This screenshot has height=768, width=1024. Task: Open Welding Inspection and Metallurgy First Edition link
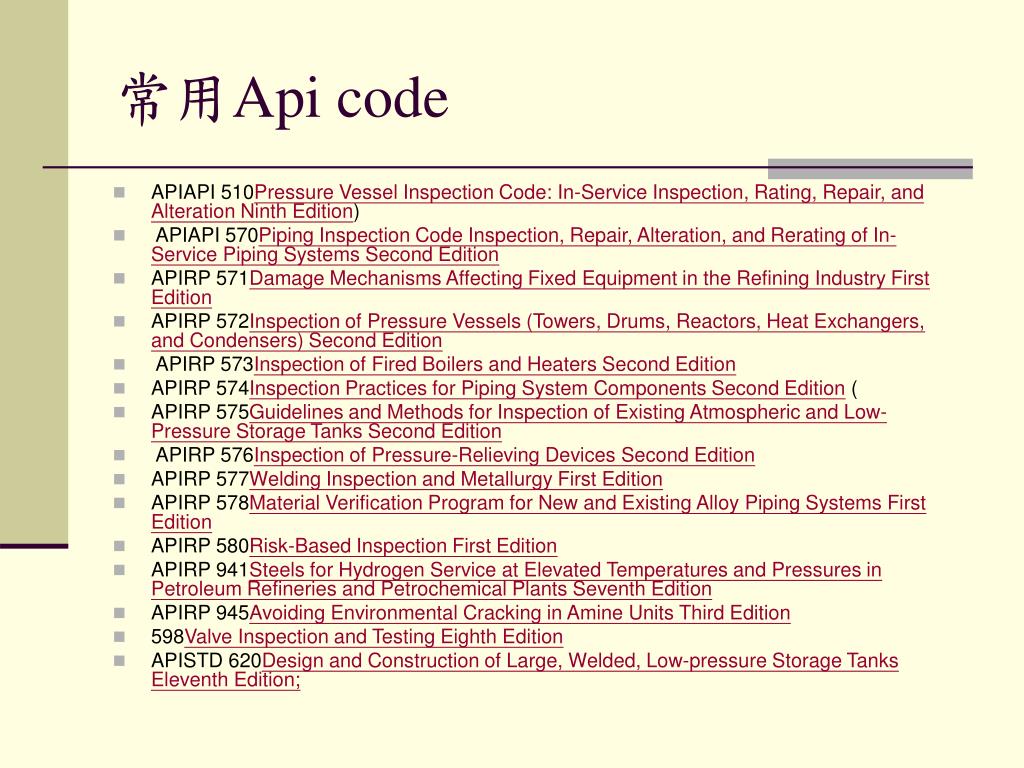coord(455,479)
